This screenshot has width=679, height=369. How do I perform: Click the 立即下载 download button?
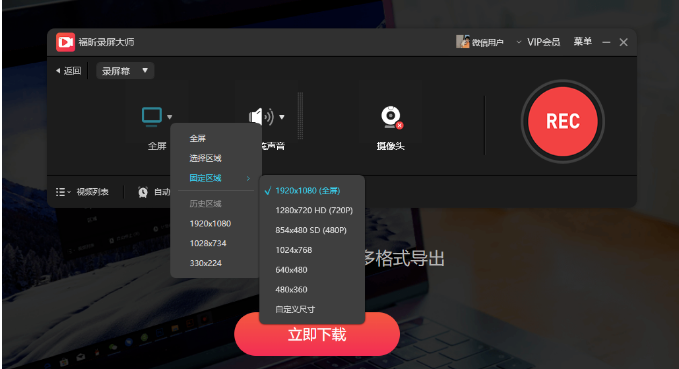(317, 334)
